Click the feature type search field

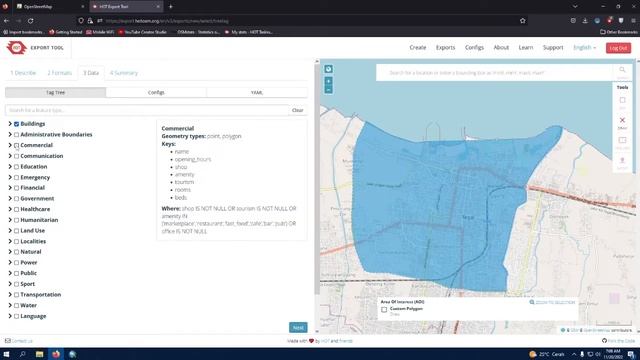click(147, 110)
